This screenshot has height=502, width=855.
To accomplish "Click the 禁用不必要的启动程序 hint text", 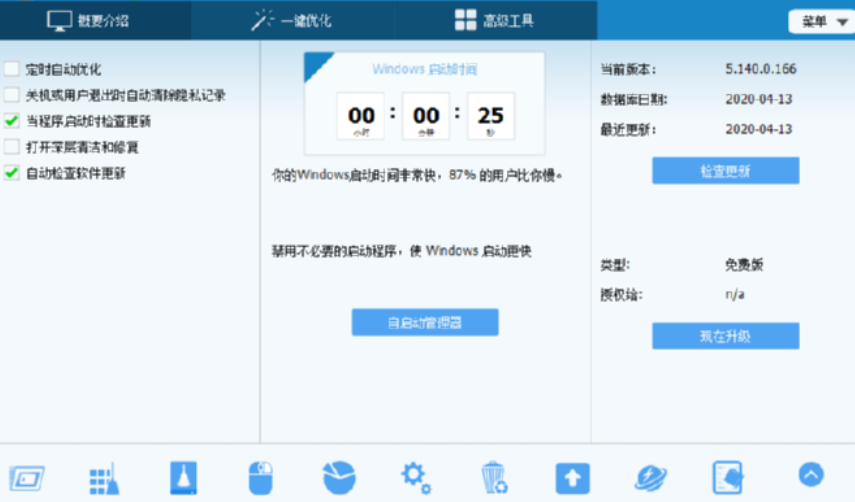I will pos(401,251).
